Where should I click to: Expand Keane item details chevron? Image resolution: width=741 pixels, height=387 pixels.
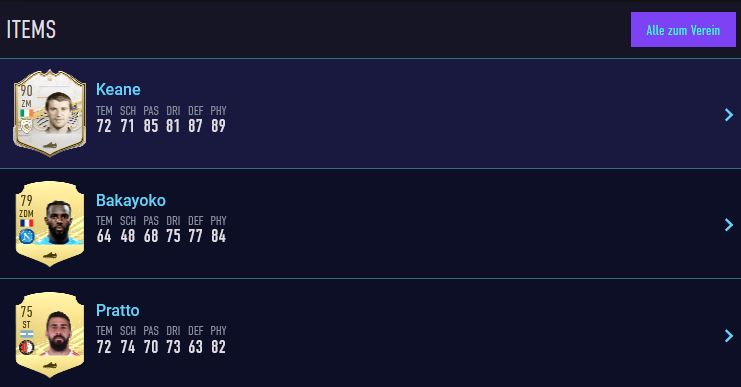[729, 114]
